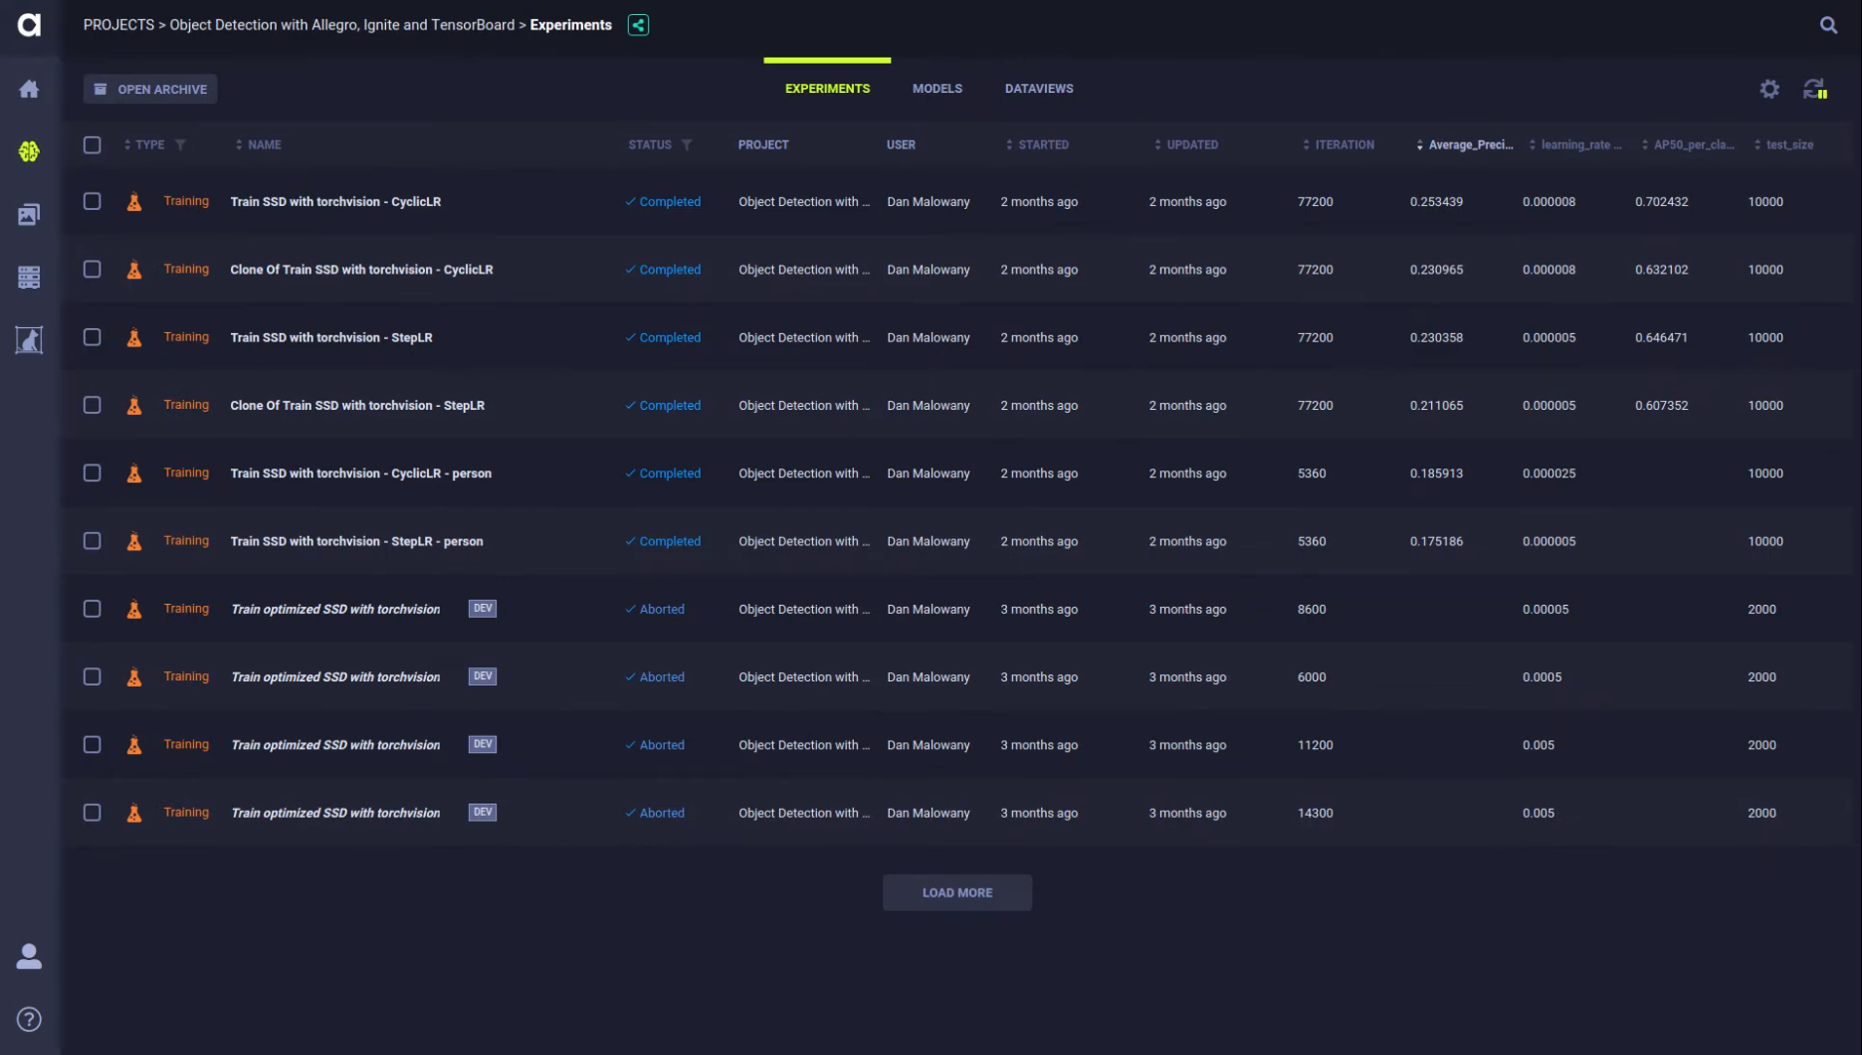Click DEV badge on 6000 iteration row
This screenshot has width=1862, height=1055.
pos(482,676)
